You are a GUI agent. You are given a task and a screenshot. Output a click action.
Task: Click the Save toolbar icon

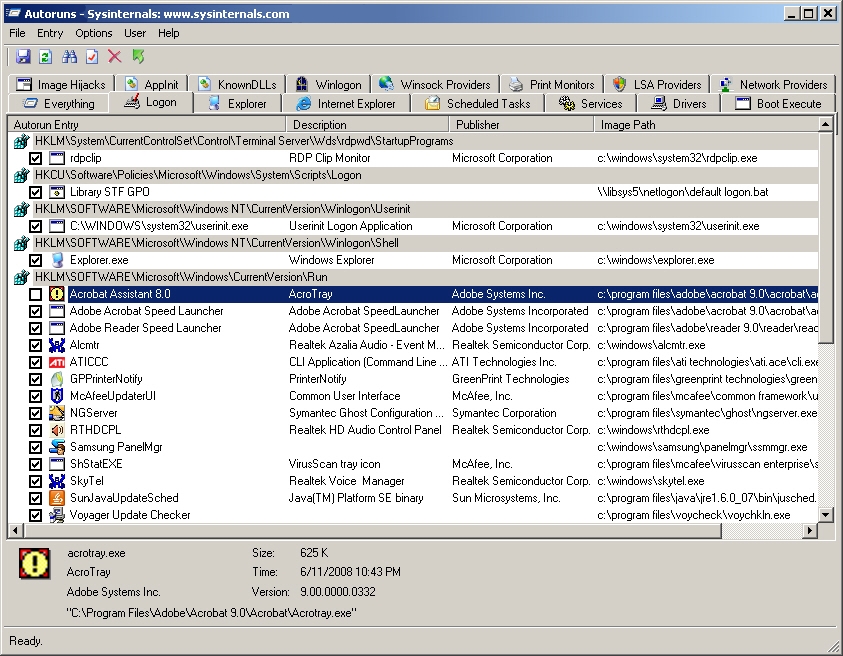[23, 57]
